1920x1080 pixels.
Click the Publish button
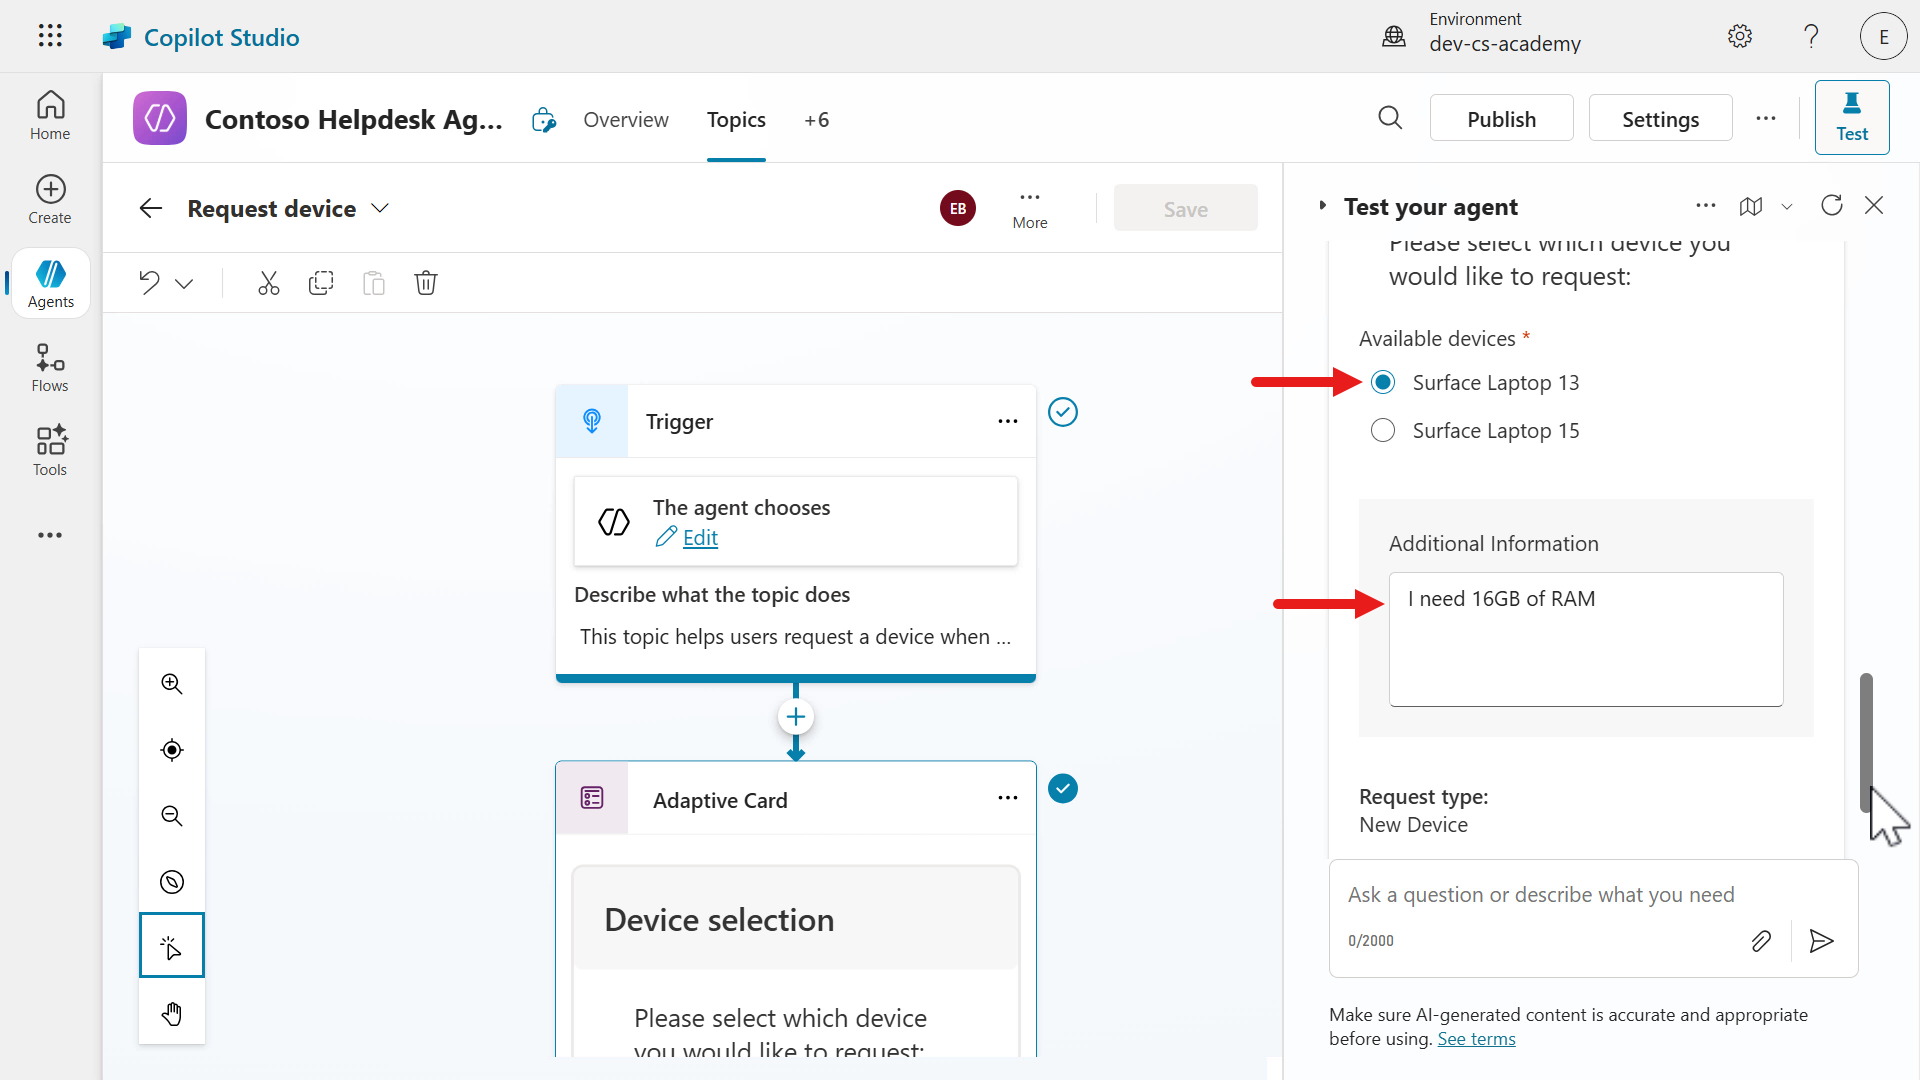pos(1501,119)
